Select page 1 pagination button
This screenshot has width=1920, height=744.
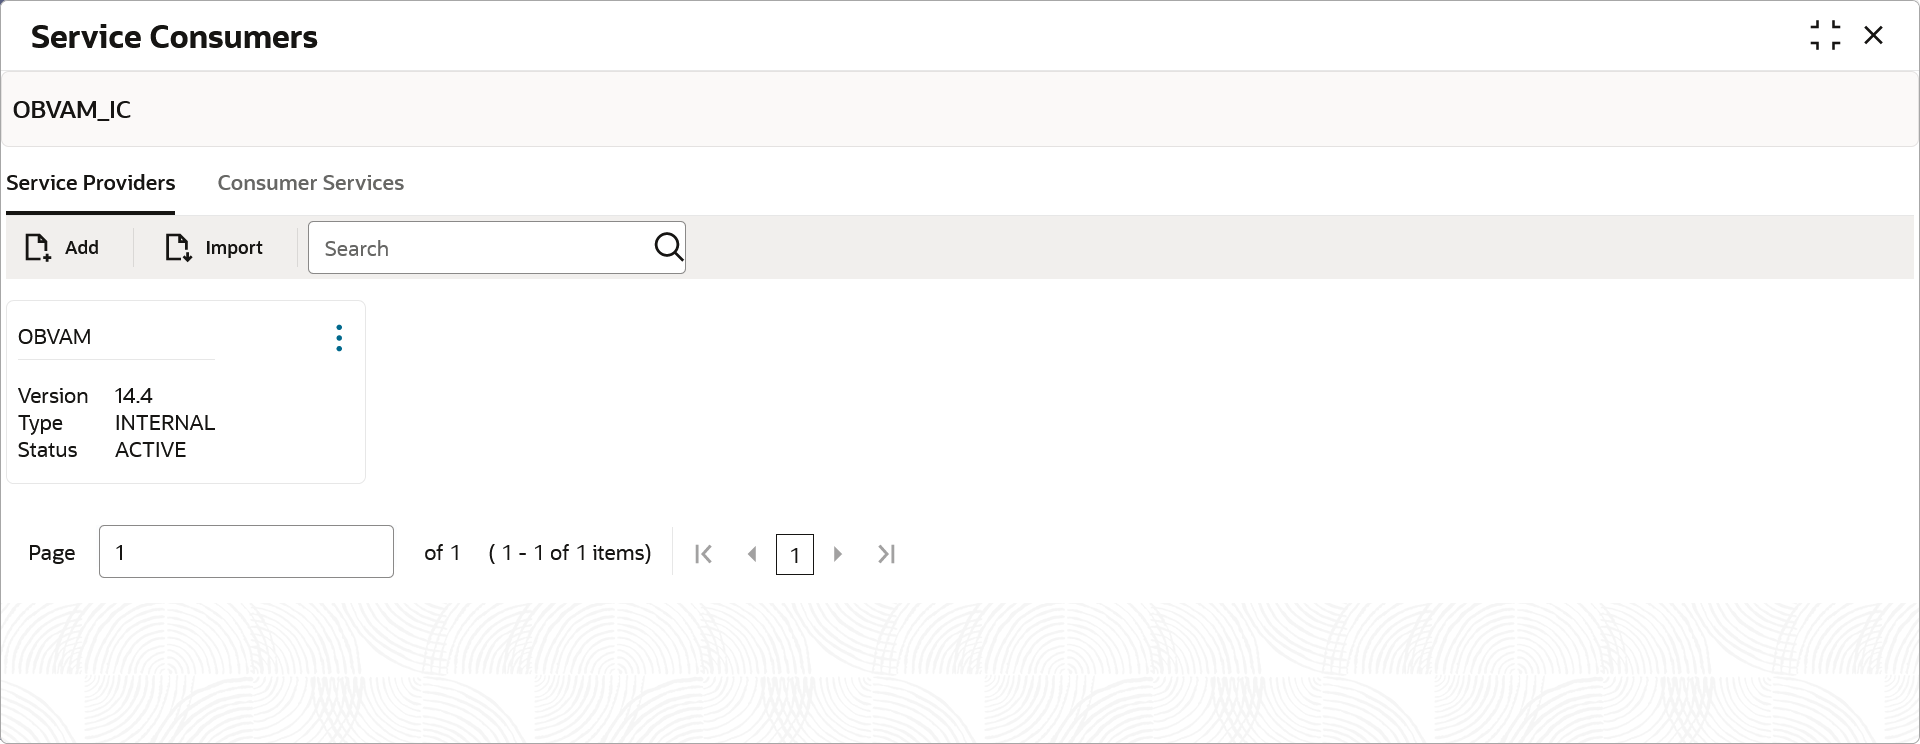[x=795, y=555]
